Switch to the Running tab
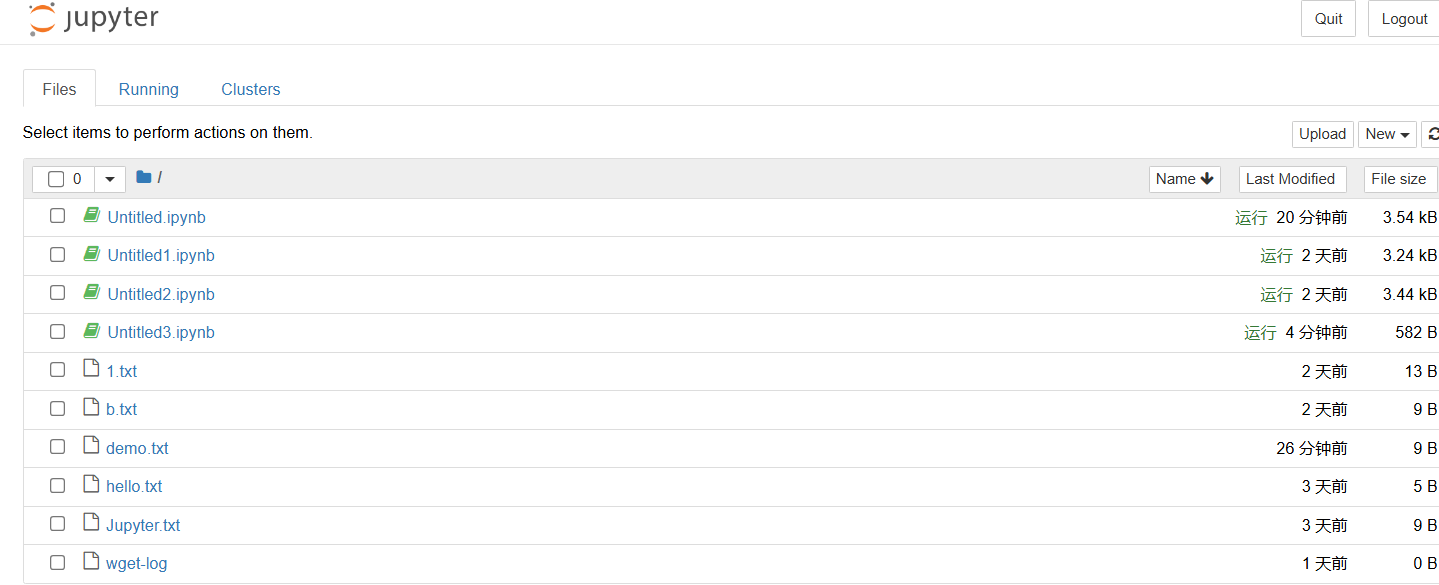Screen dimensions: 1439x585 point(148,89)
